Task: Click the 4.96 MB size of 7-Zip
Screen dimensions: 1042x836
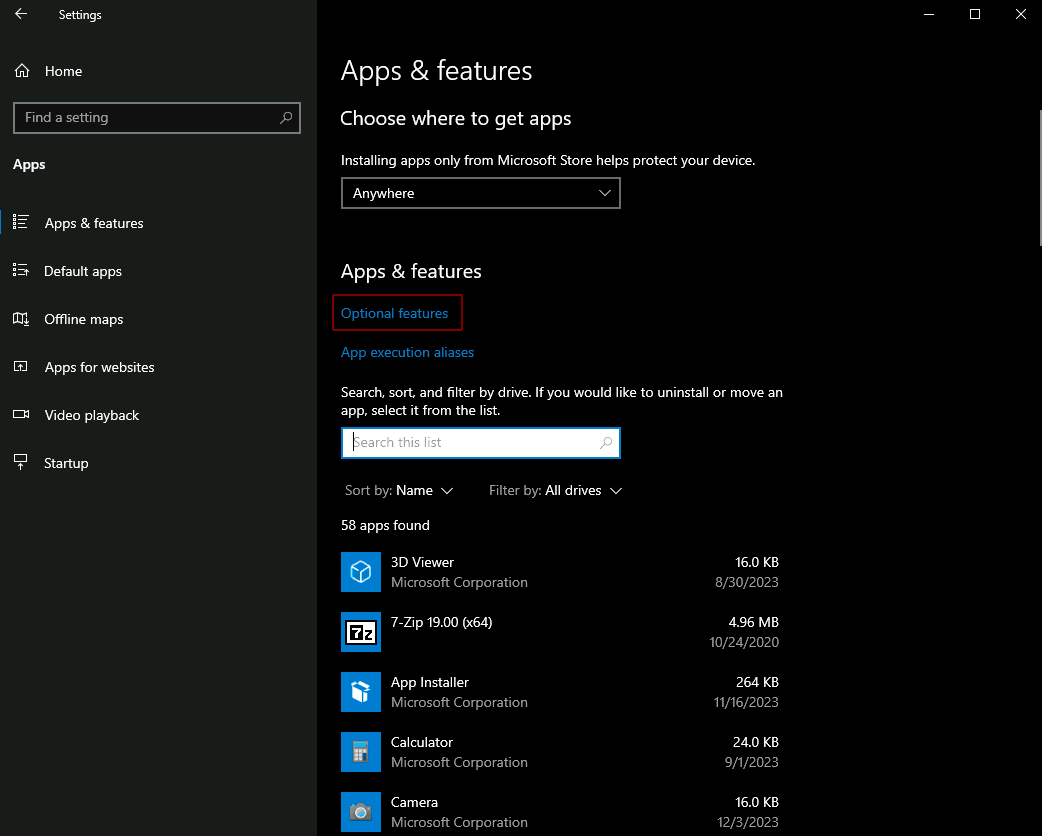Action: tap(754, 622)
